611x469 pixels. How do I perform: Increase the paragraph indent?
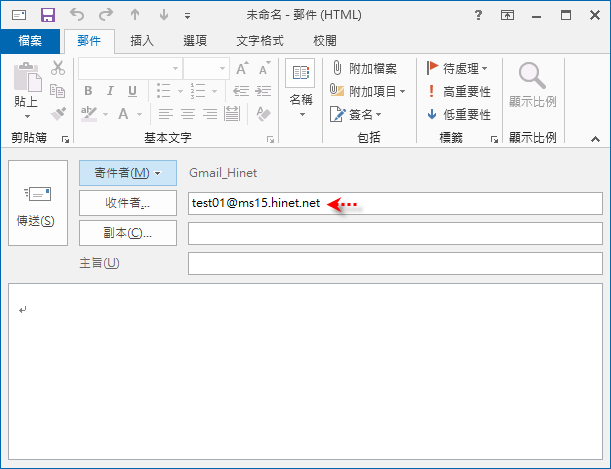pyautogui.click(x=263, y=91)
